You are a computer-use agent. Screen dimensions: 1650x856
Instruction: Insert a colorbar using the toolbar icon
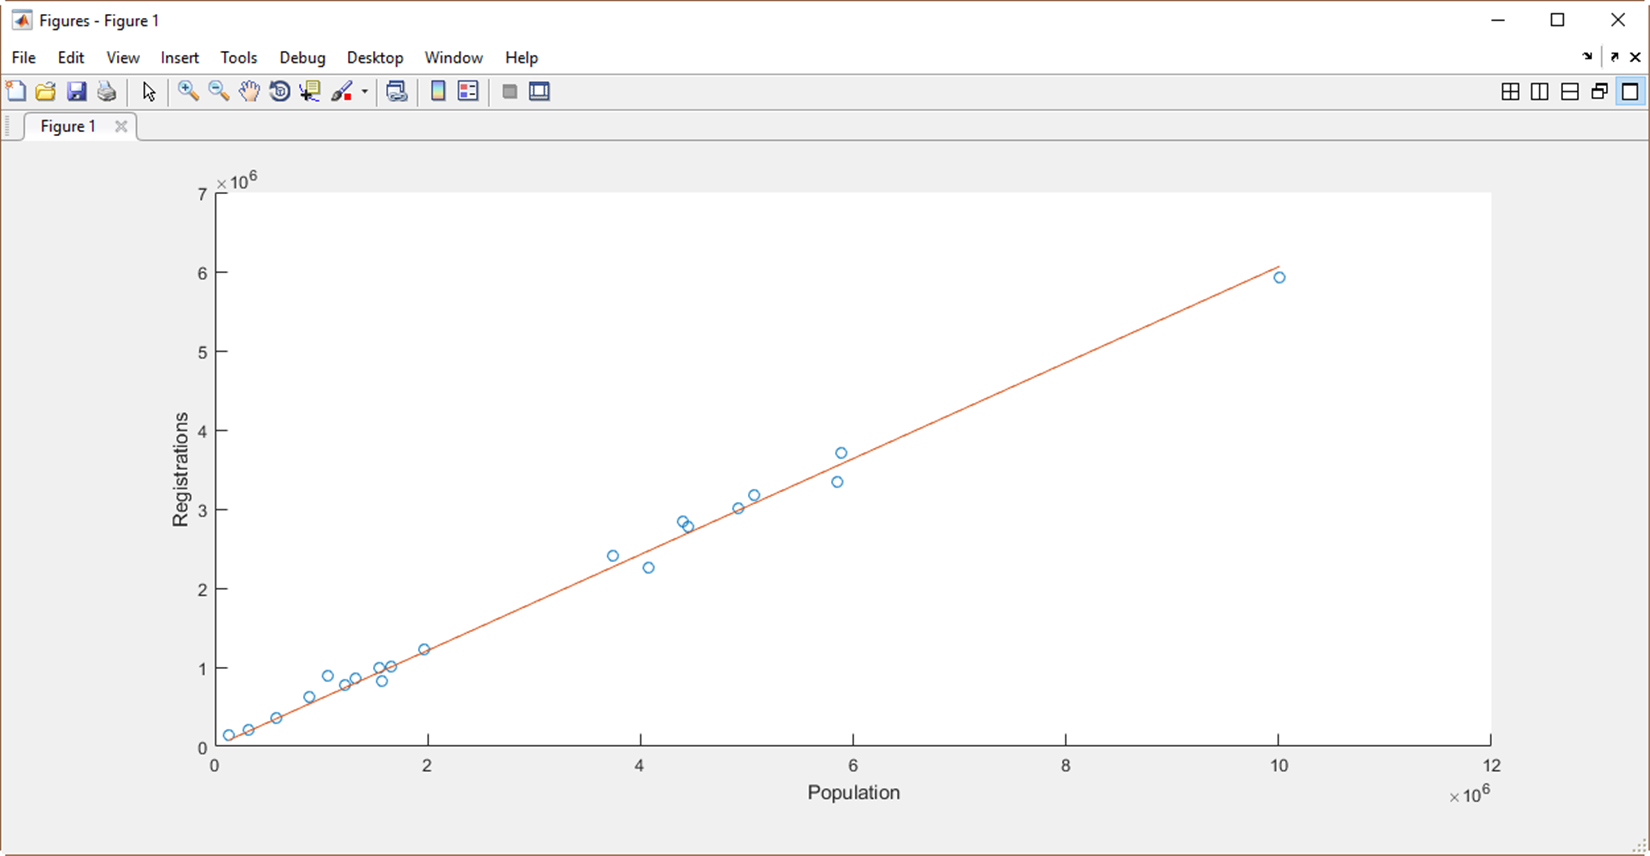click(438, 92)
